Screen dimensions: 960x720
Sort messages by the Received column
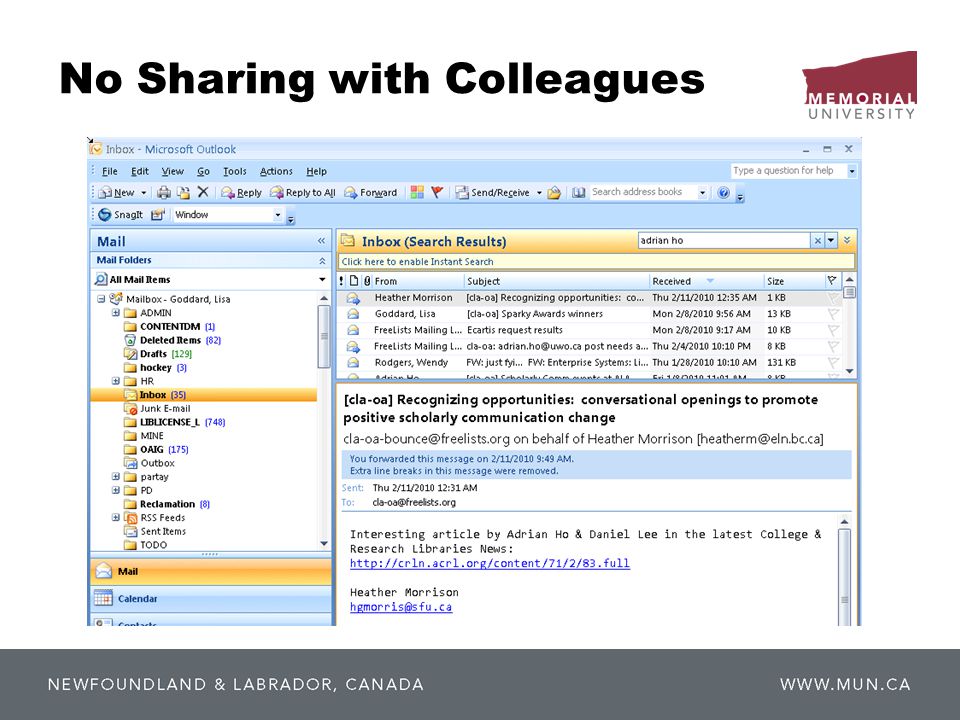tap(707, 281)
